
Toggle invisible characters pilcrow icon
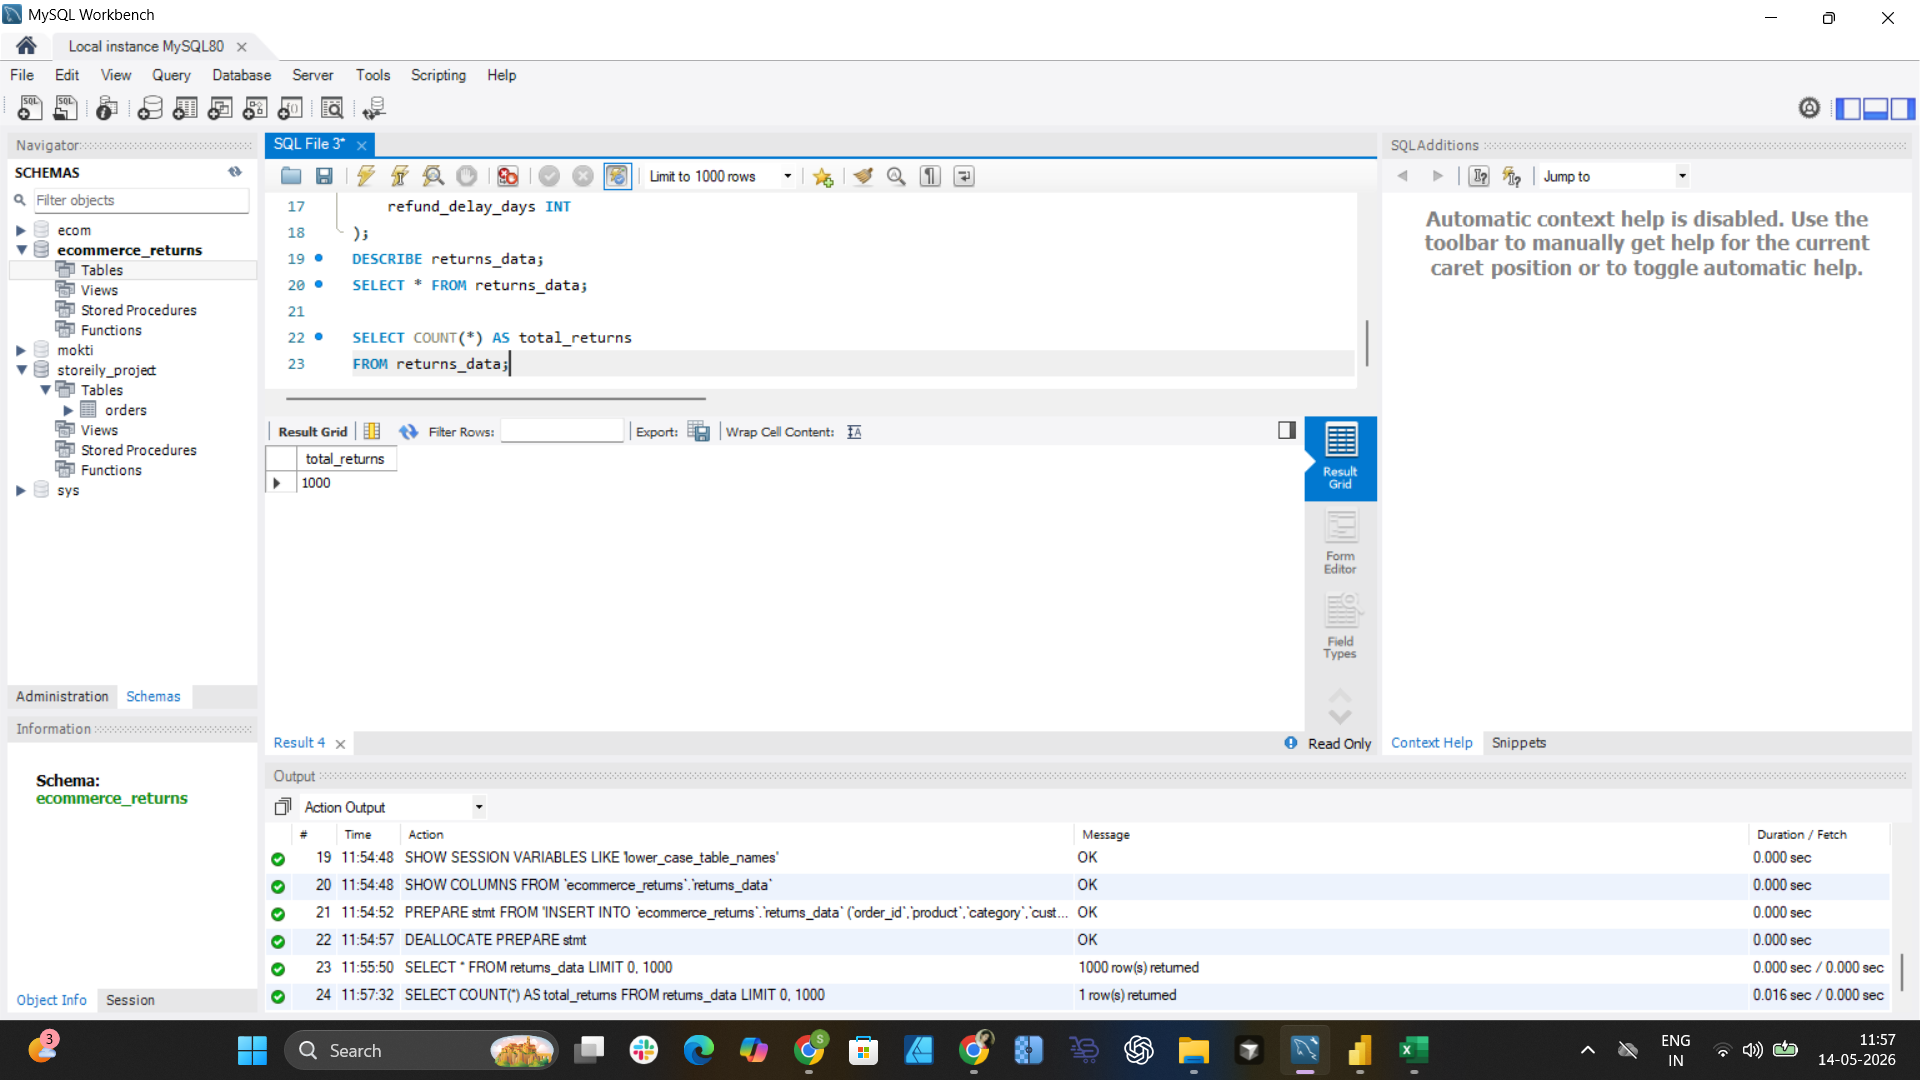tap(930, 176)
